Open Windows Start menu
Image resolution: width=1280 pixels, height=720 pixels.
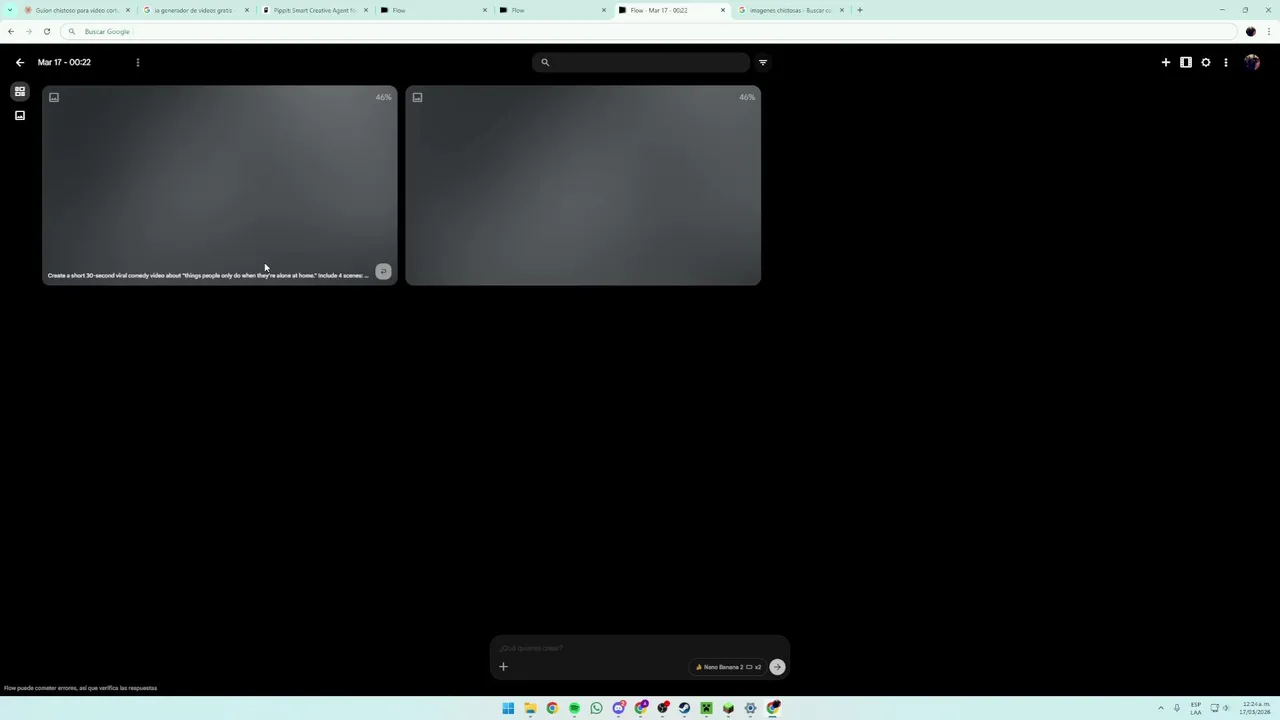pyautogui.click(x=508, y=708)
